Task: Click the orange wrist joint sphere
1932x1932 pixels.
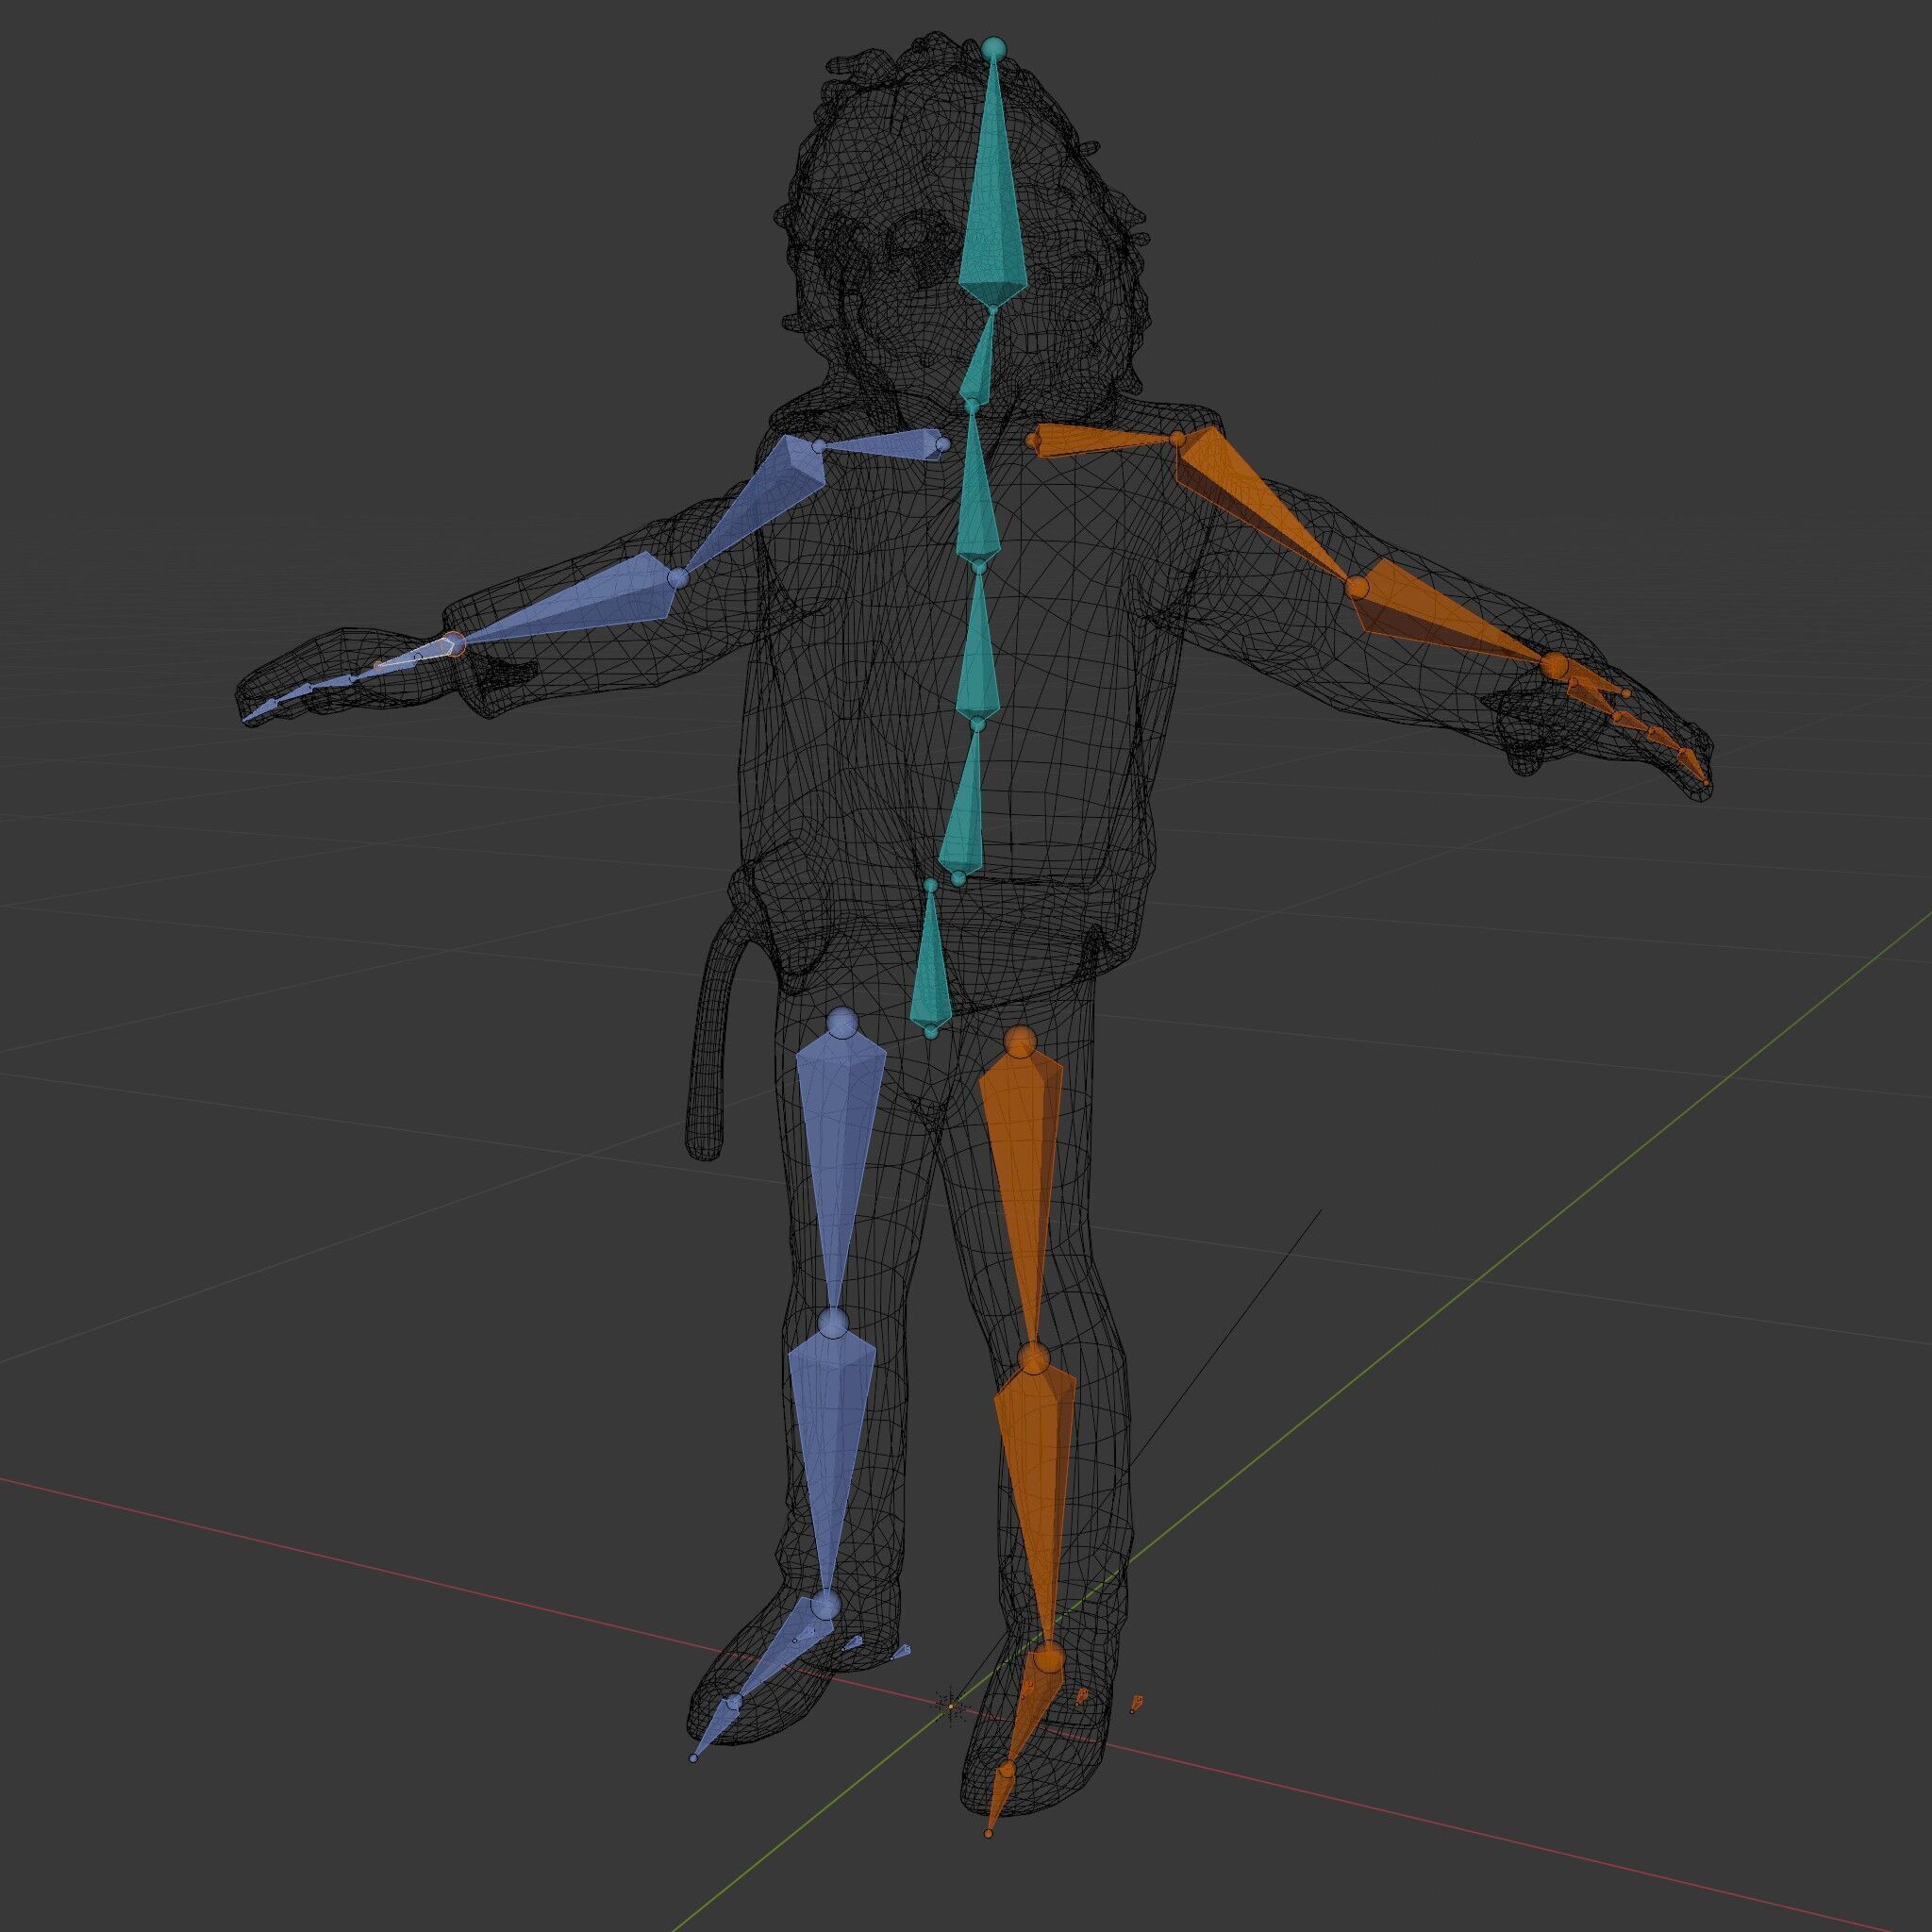Action: click(1553, 666)
